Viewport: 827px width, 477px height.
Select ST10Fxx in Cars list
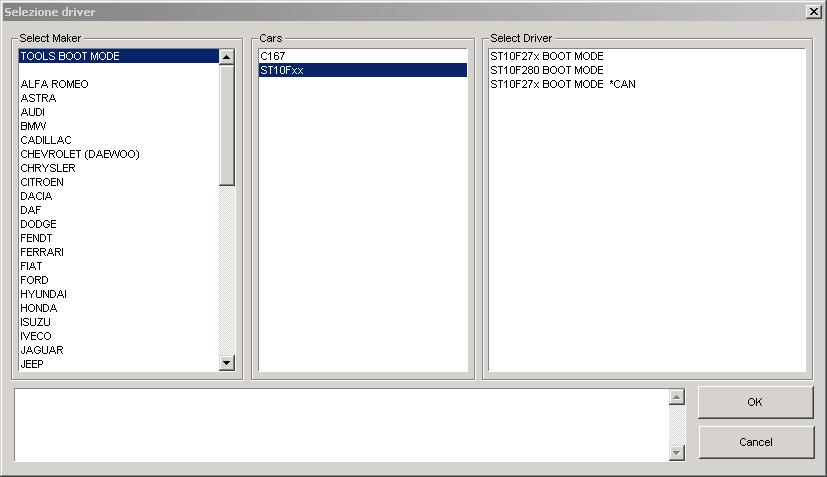(363, 70)
